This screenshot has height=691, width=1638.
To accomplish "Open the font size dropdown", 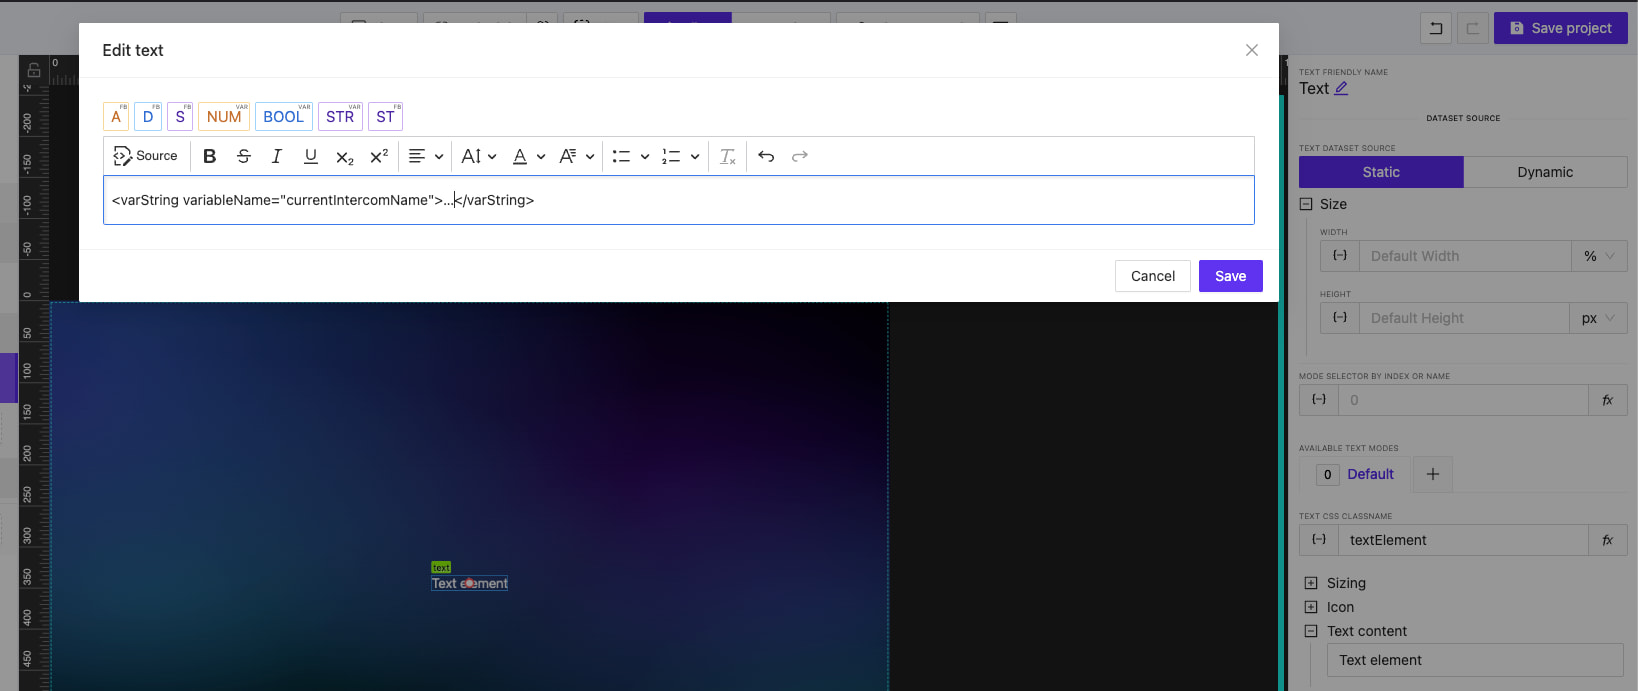I will point(479,156).
